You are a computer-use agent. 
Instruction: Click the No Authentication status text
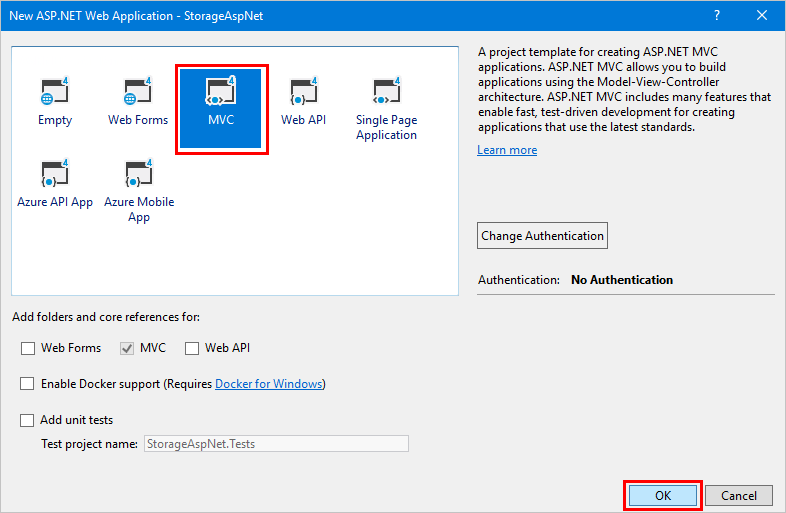coord(622,280)
